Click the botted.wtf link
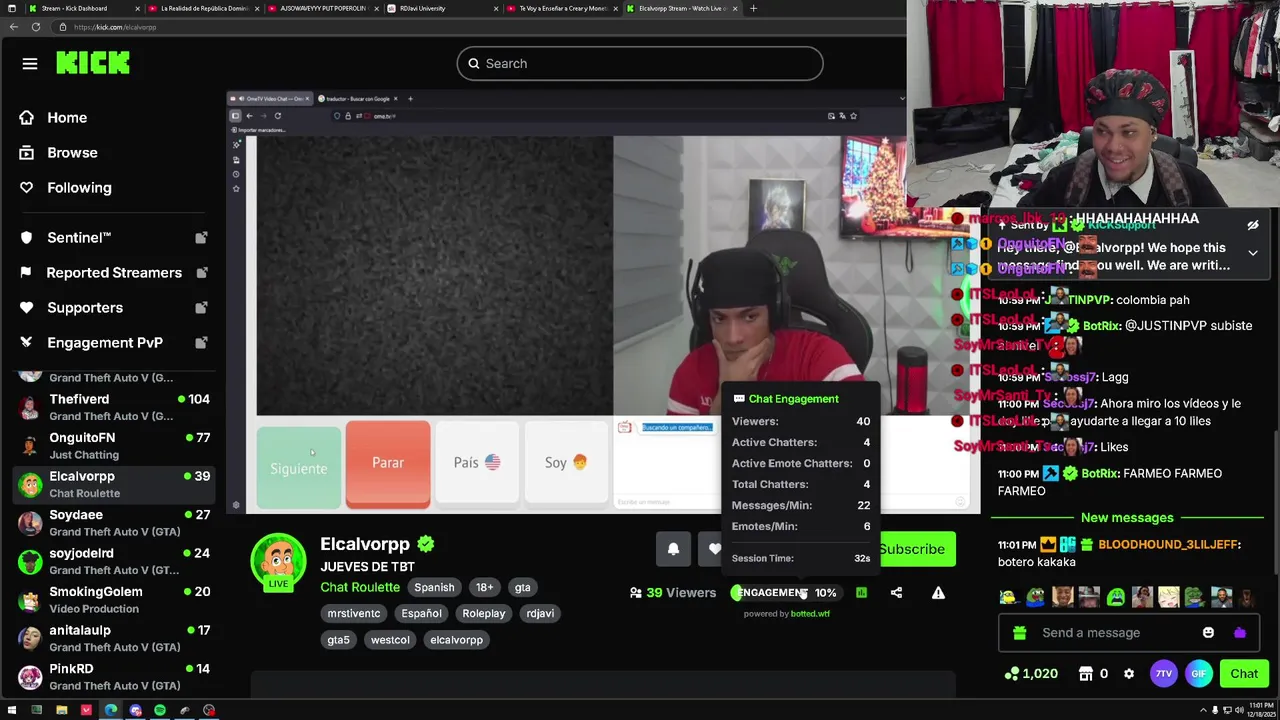This screenshot has width=1280, height=720. tap(810, 614)
